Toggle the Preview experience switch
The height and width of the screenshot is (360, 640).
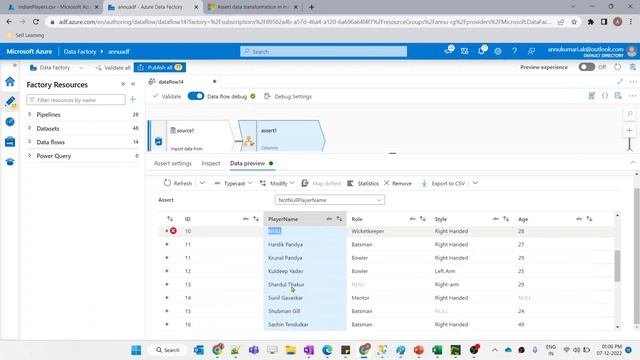click(x=587, y=67)
